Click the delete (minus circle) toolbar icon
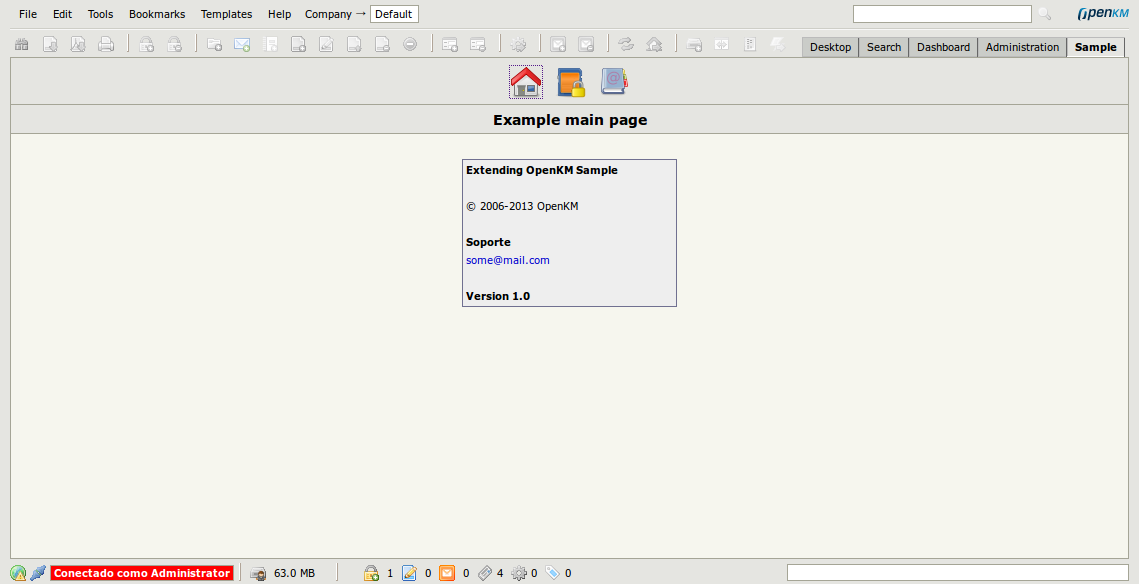 pyautogui.click(x=410, y=44)
